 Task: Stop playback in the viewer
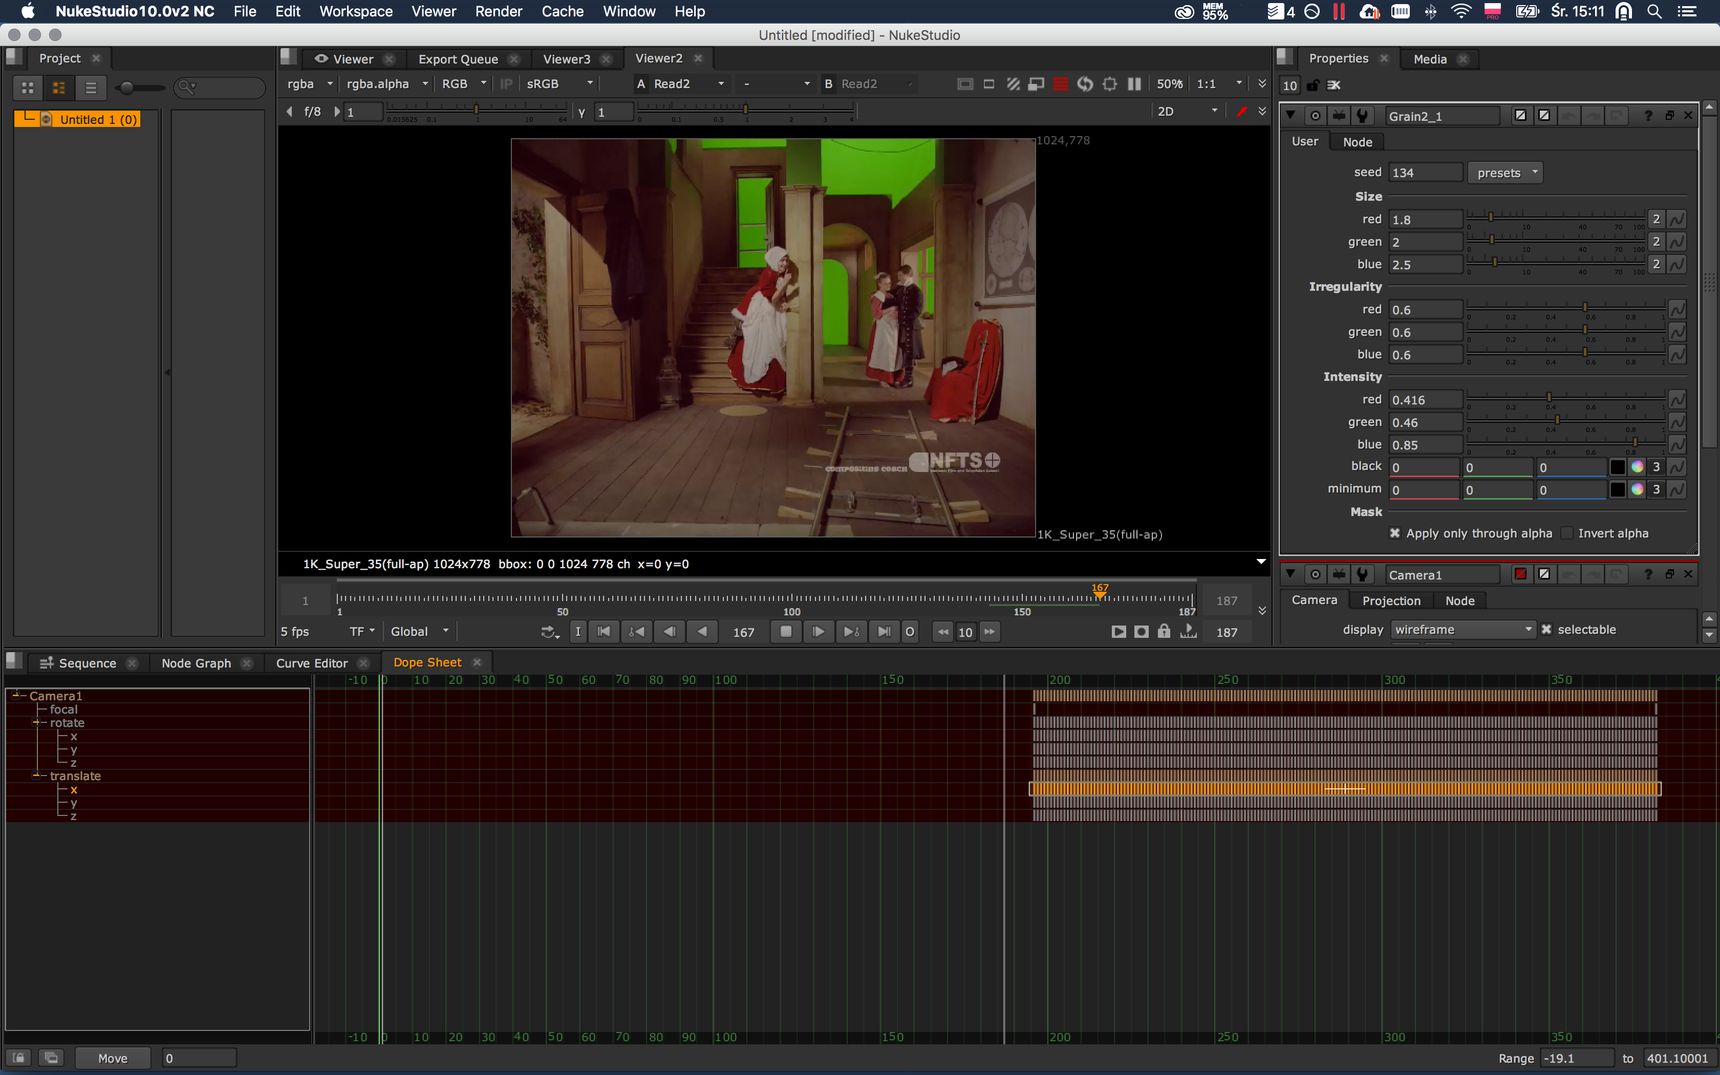pos(786,631)
